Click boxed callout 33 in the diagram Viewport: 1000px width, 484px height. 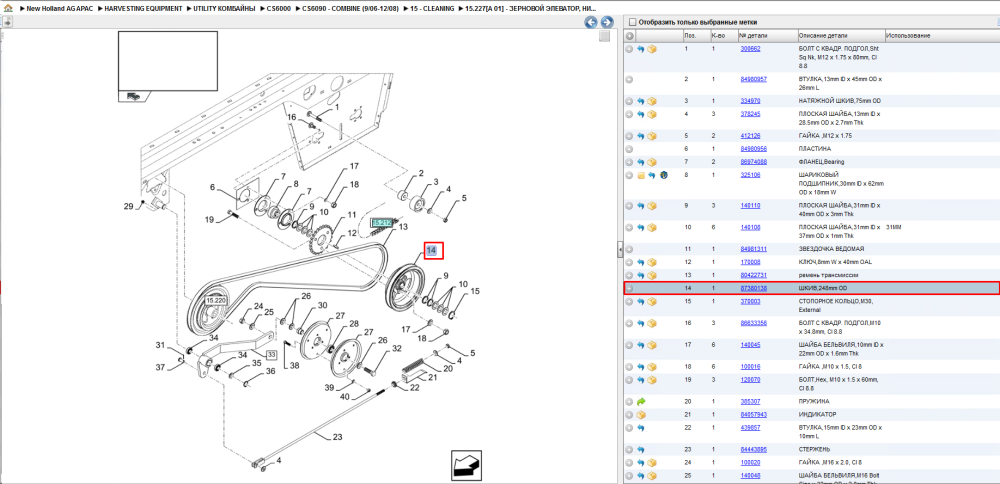272,355
